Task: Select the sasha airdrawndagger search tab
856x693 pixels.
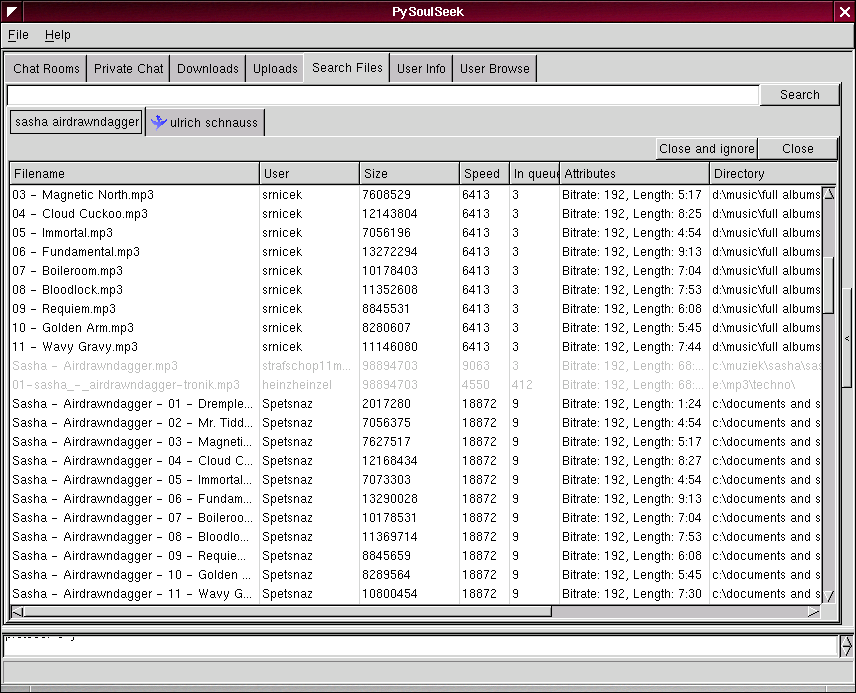Action: coord(77,122)
